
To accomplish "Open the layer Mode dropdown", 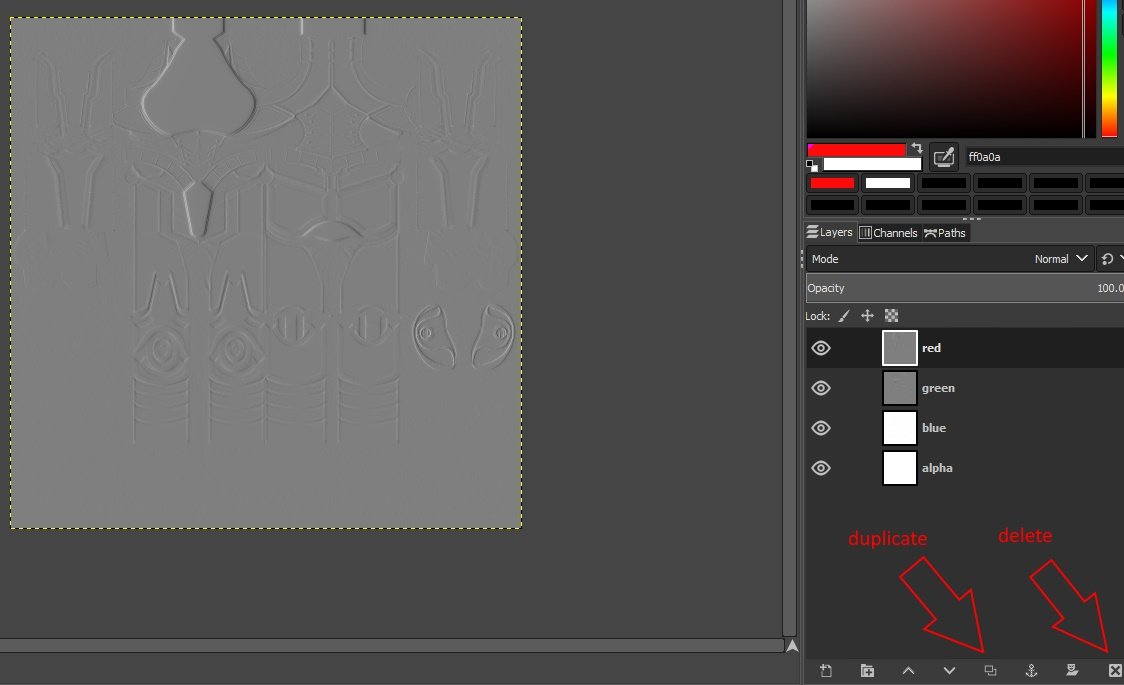I will tap(949, 259).
